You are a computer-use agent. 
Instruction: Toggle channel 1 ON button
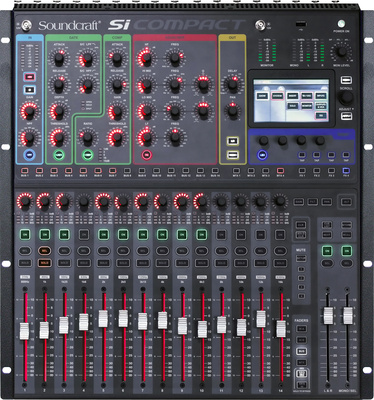pos(25,234)
